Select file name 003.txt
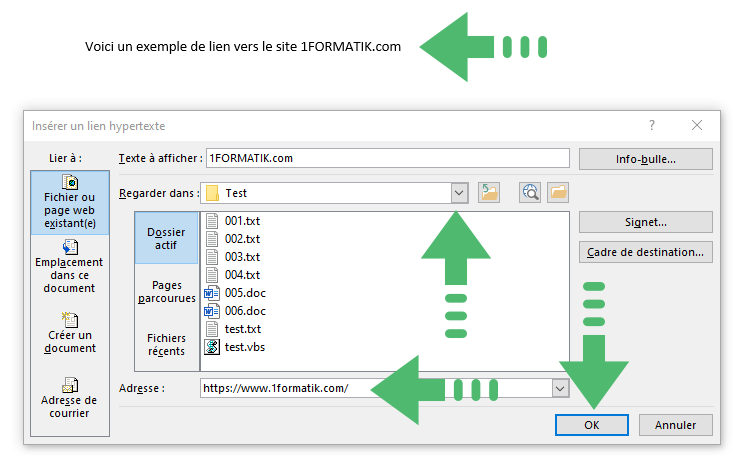This screenshot has height=456, width=733. 242,257
